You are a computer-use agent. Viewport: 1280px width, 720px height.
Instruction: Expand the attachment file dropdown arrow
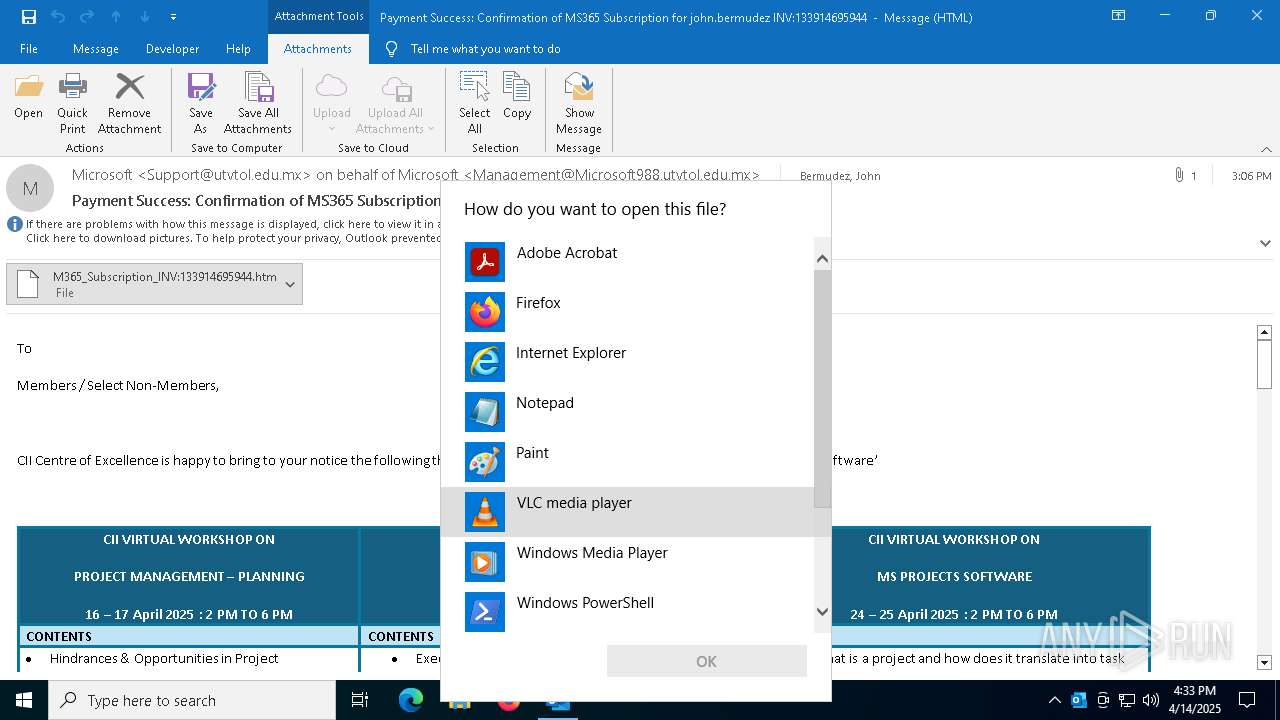point(290,284)
